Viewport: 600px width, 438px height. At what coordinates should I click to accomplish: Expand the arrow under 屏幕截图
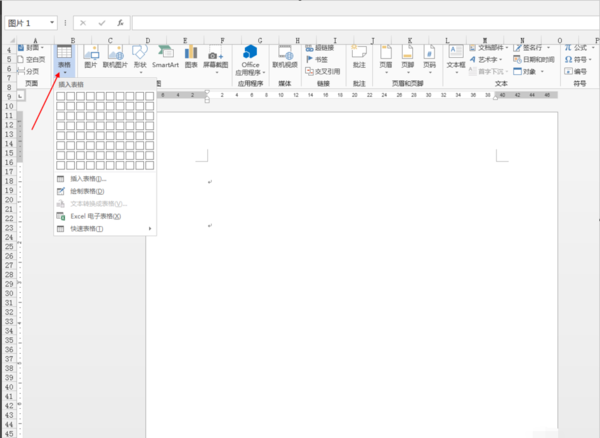(x=216, y=72)
